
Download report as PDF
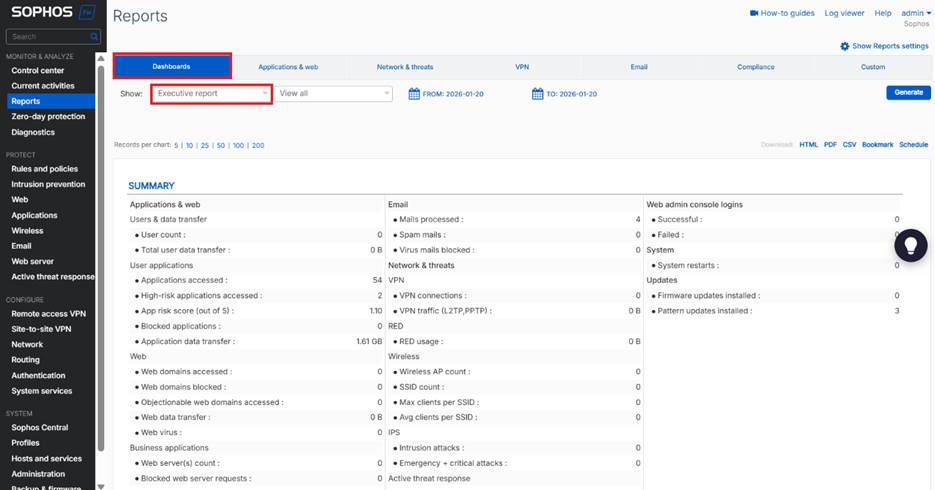[x=830, y=145]
